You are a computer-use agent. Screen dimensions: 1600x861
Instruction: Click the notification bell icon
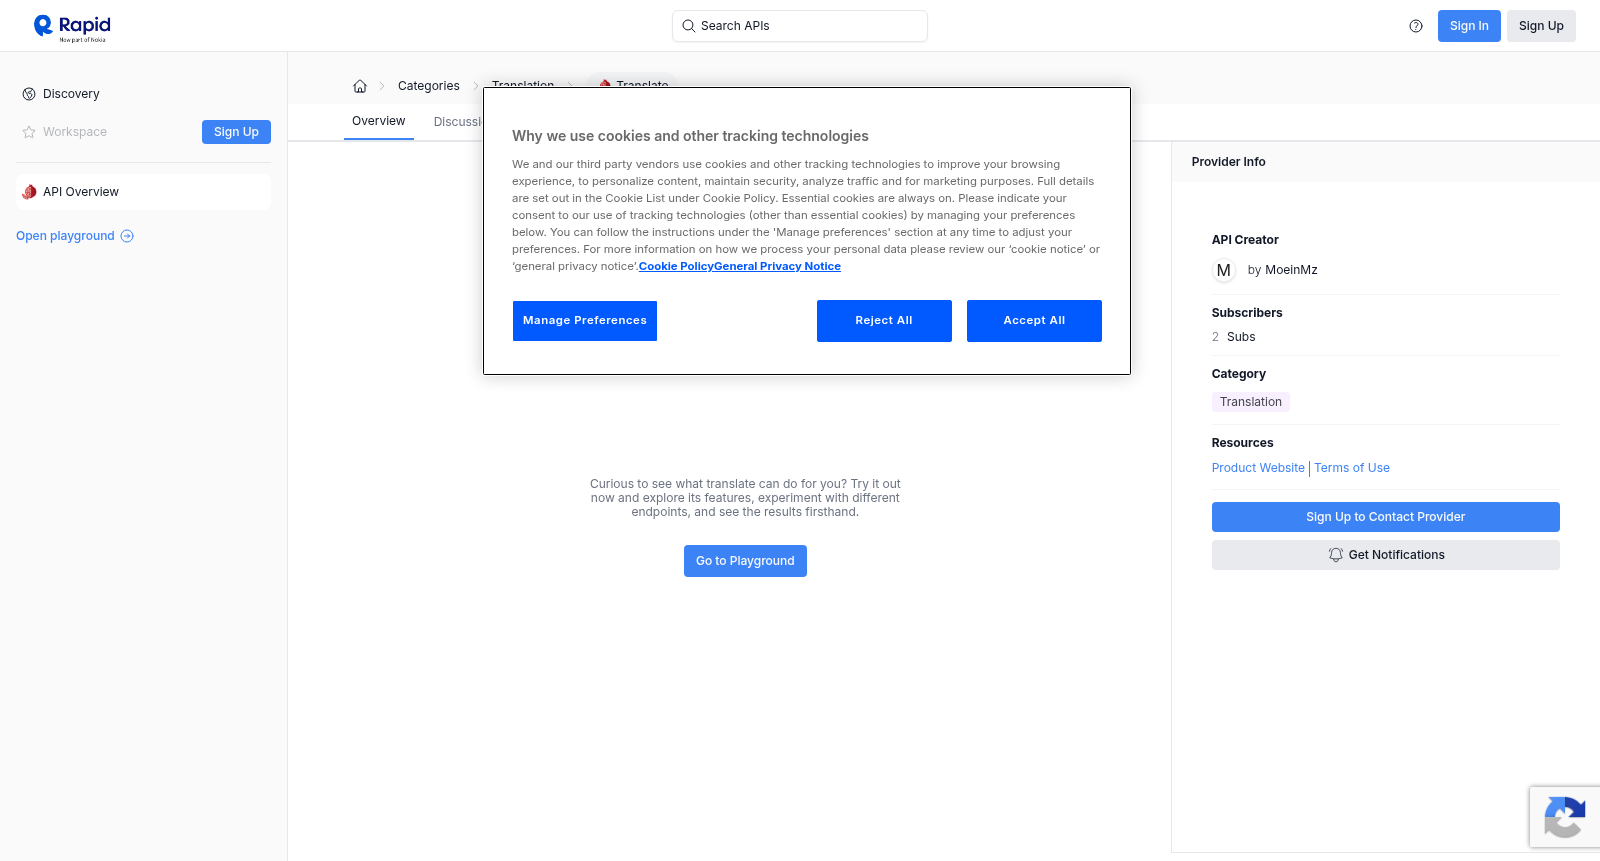(x=1336, y=555)
